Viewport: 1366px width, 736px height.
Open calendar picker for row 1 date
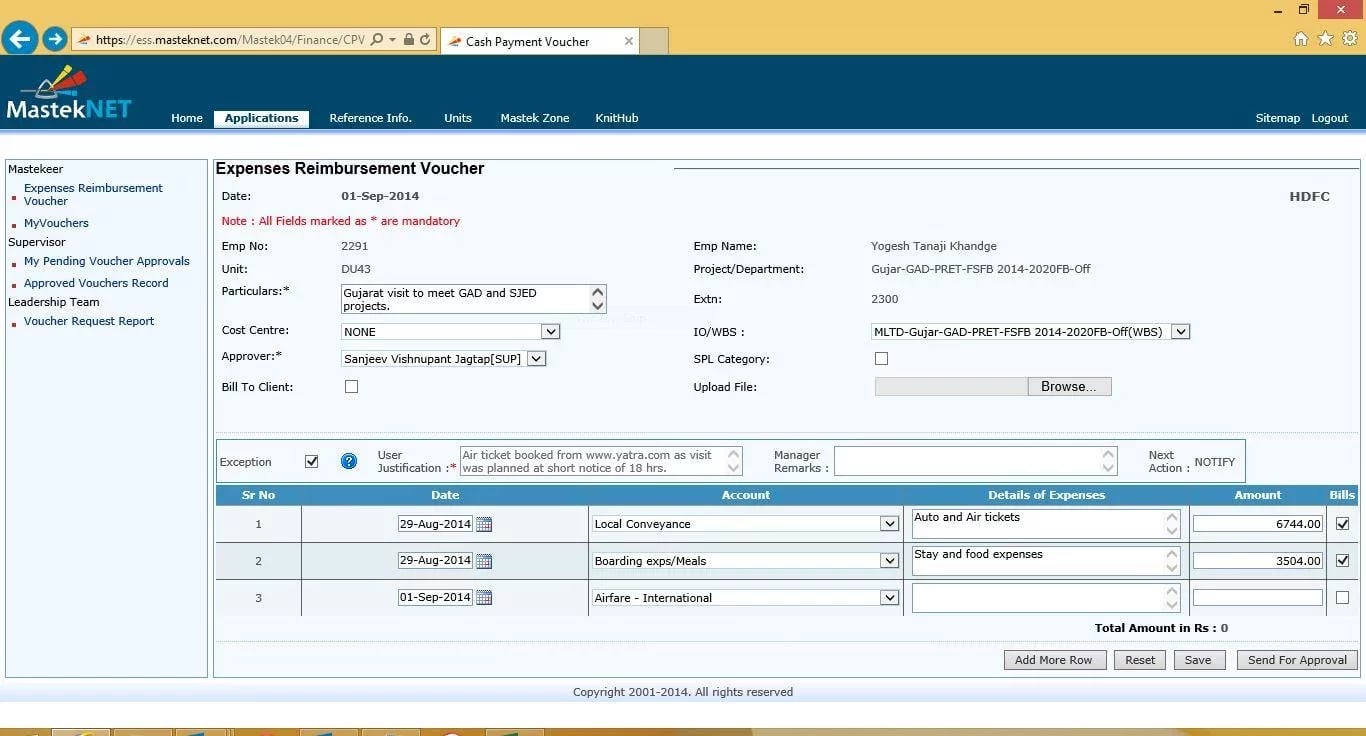point(484,524)
